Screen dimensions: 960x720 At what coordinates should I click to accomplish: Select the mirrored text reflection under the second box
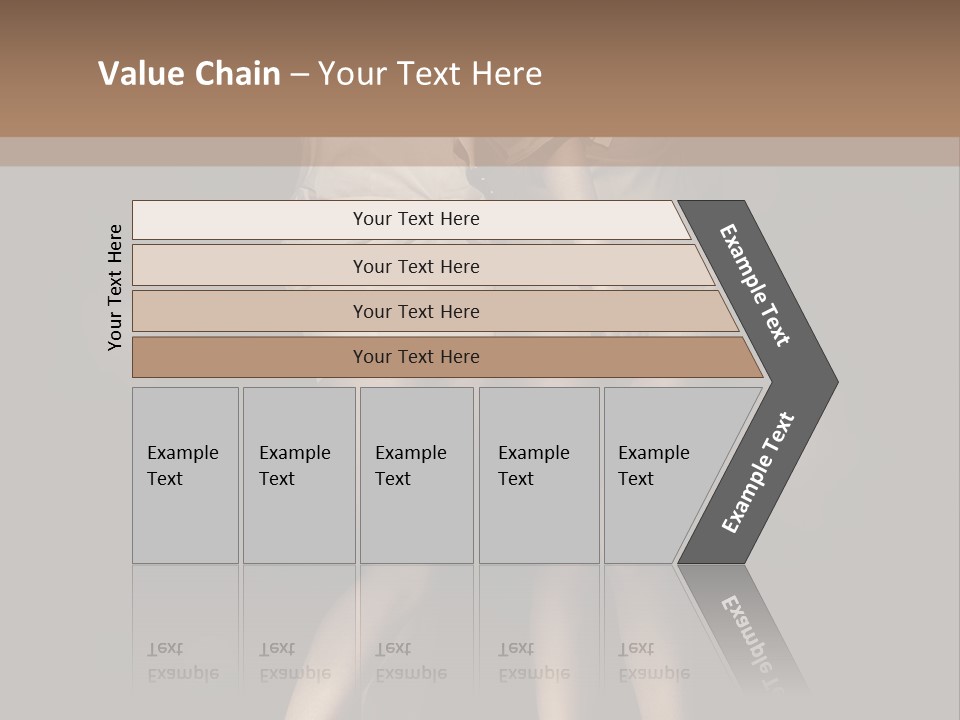295,660
